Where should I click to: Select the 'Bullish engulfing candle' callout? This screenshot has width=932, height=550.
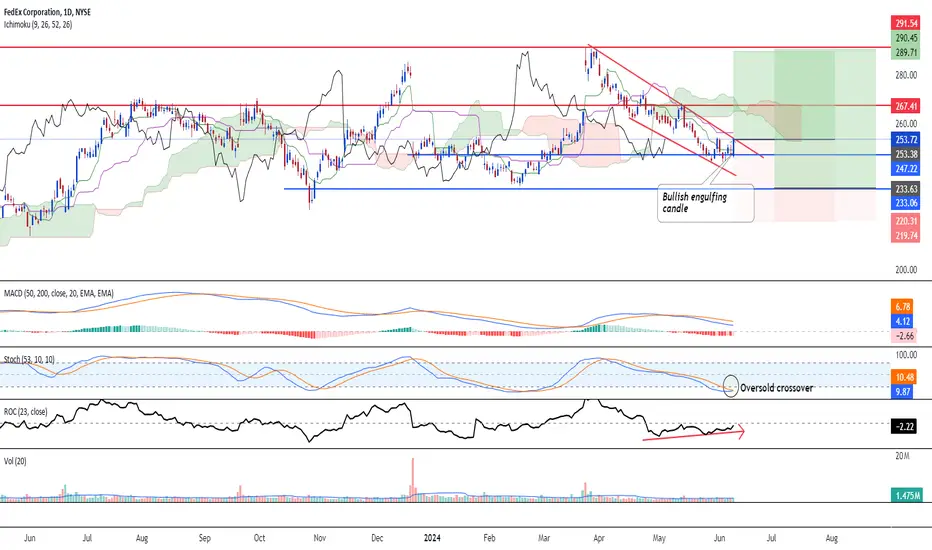pyautogui.click(x=705, y=203)
